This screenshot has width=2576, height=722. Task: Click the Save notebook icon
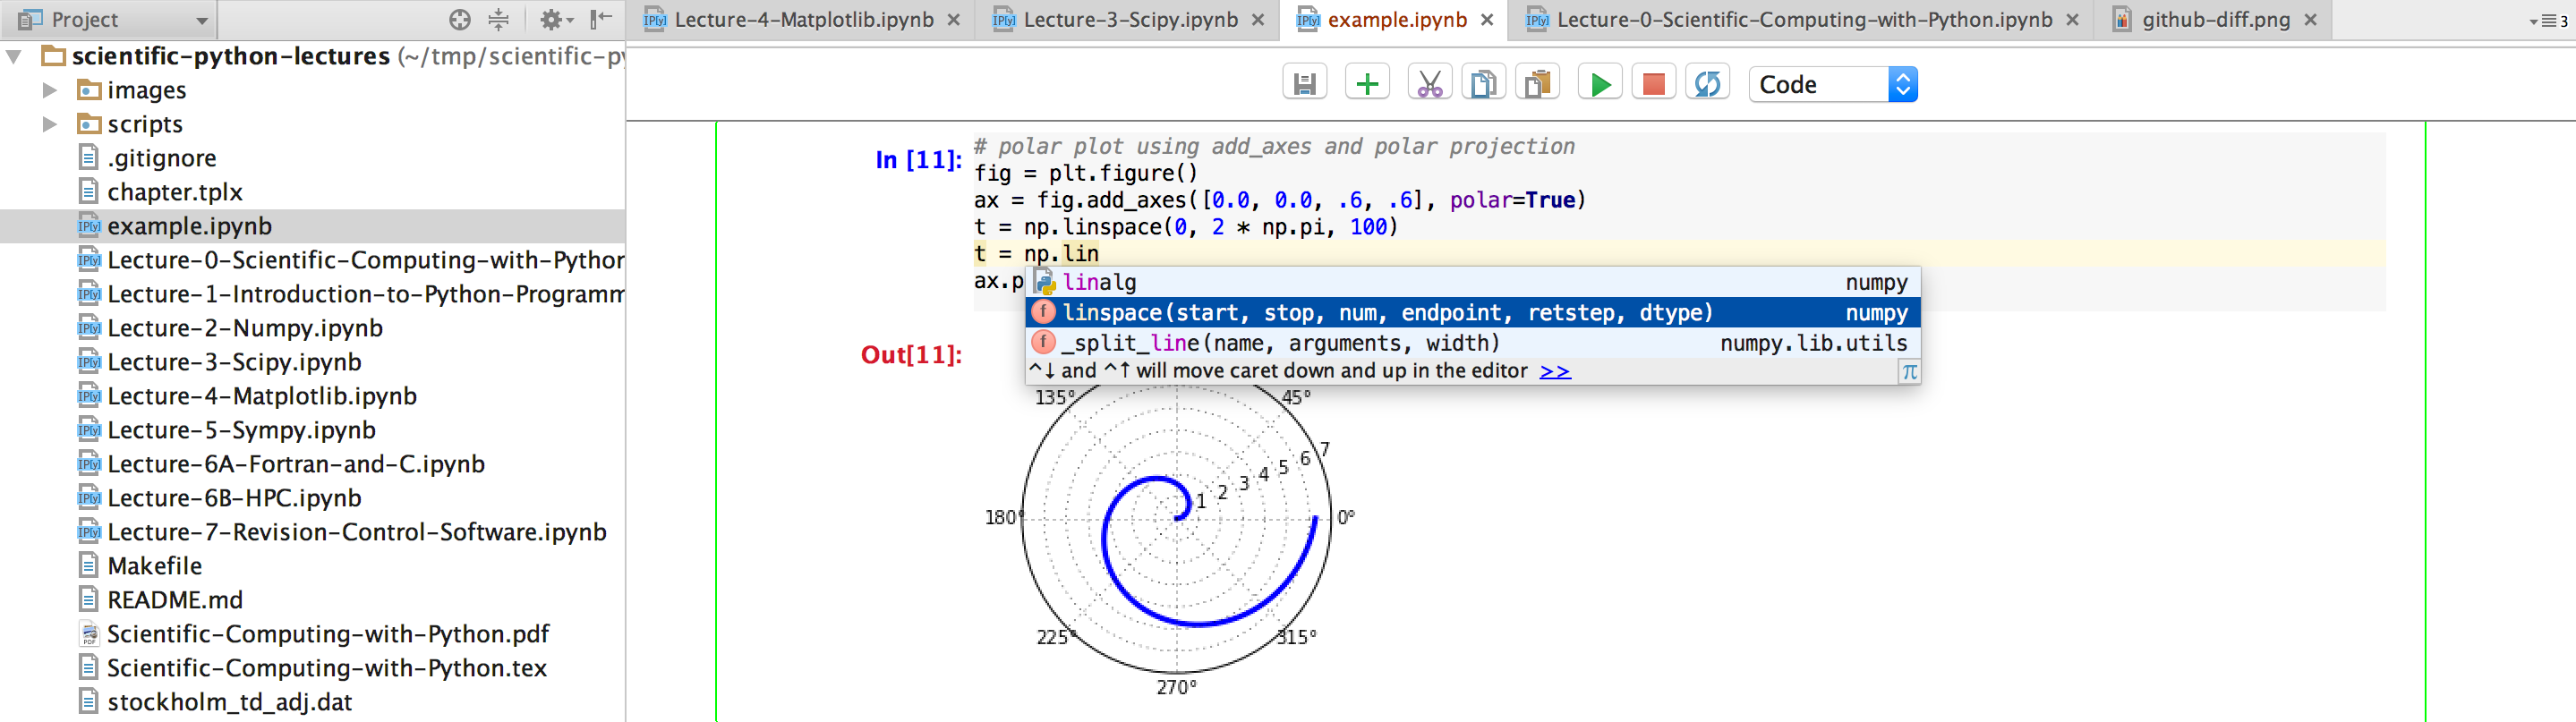point(1304,84)
